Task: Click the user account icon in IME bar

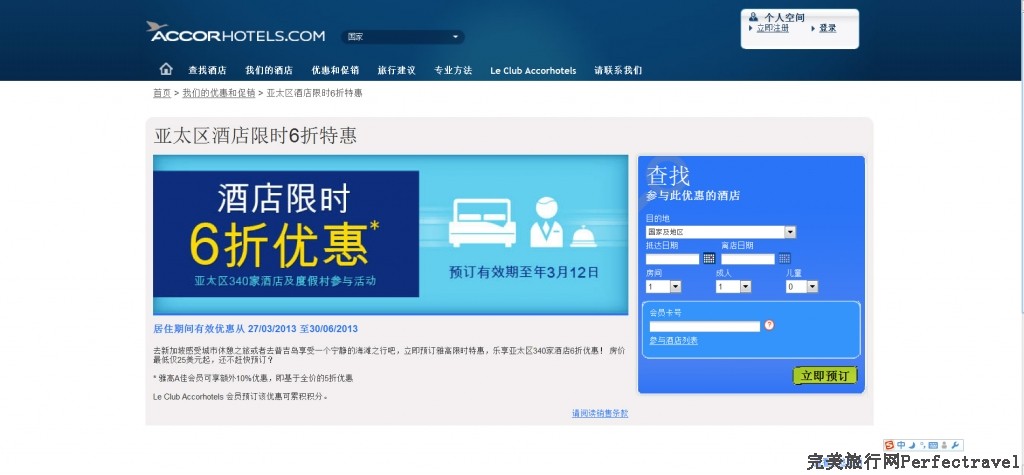Action: [x=944, y=446]
